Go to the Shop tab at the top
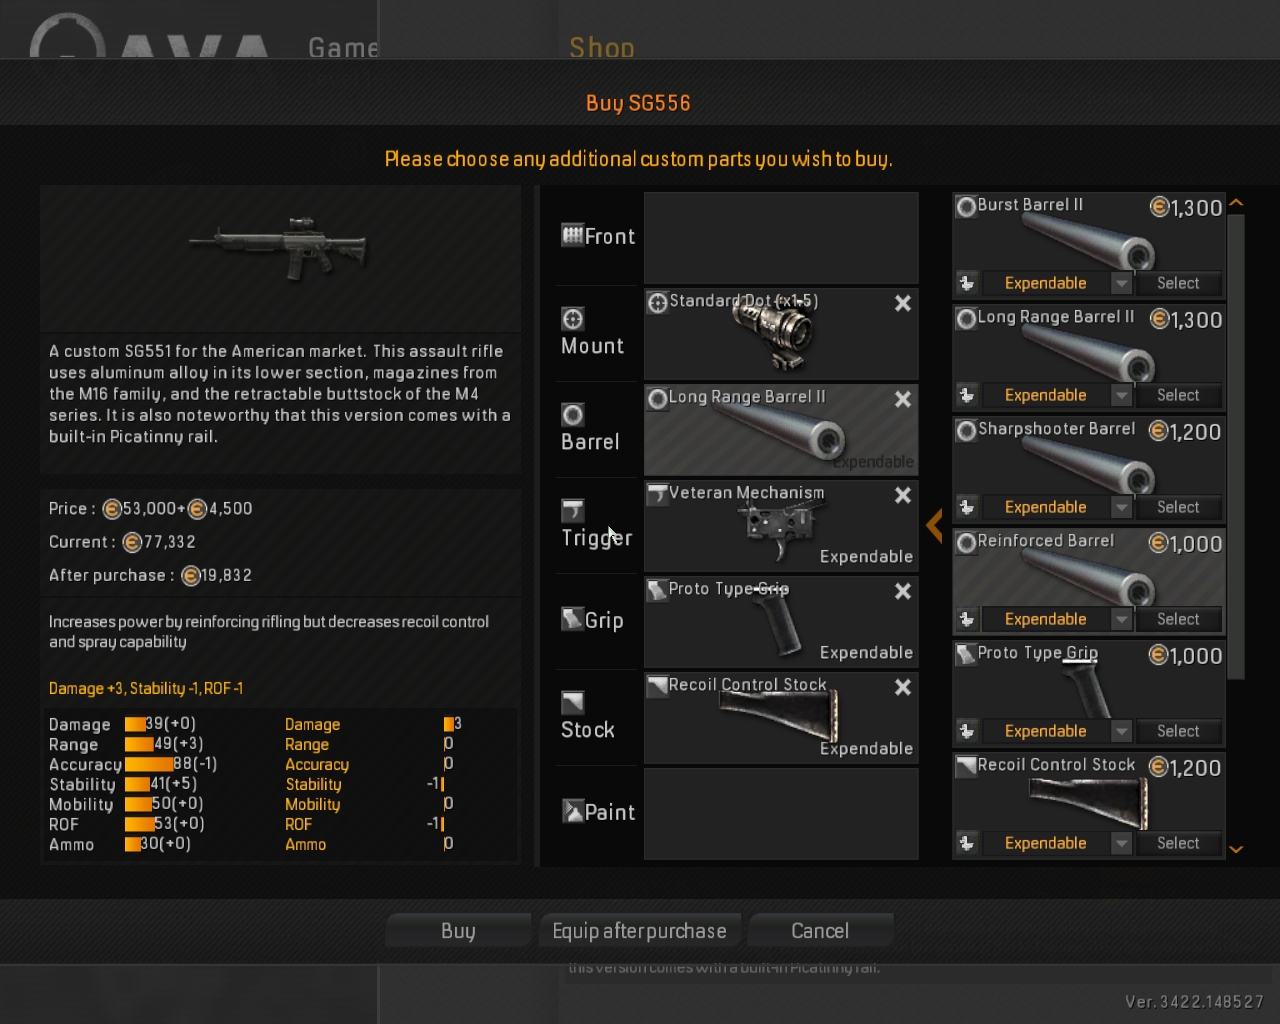This screenshot has width=1280, height=1024. 601,47
